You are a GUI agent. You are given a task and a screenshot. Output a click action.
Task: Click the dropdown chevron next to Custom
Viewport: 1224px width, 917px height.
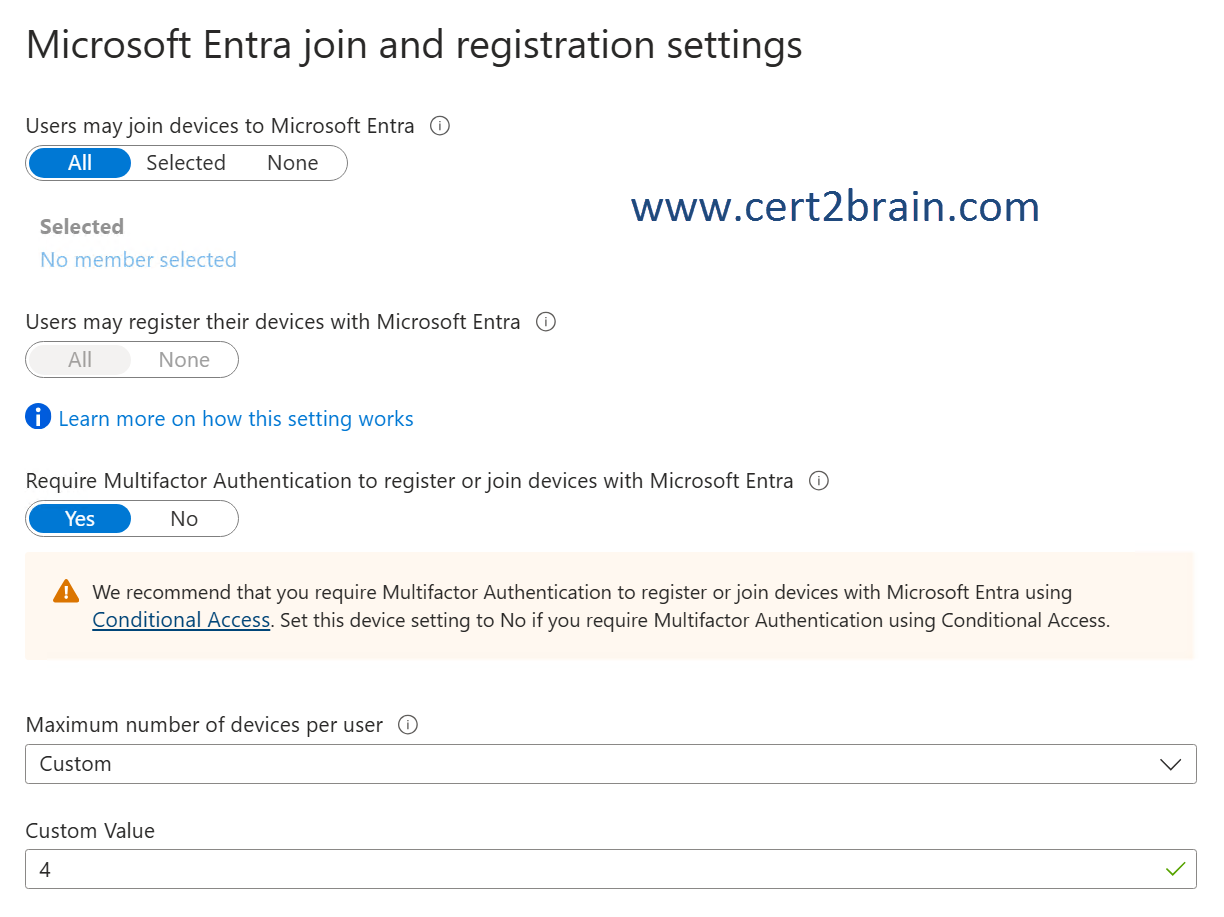pyautogui.click(x=1170, y=764)
